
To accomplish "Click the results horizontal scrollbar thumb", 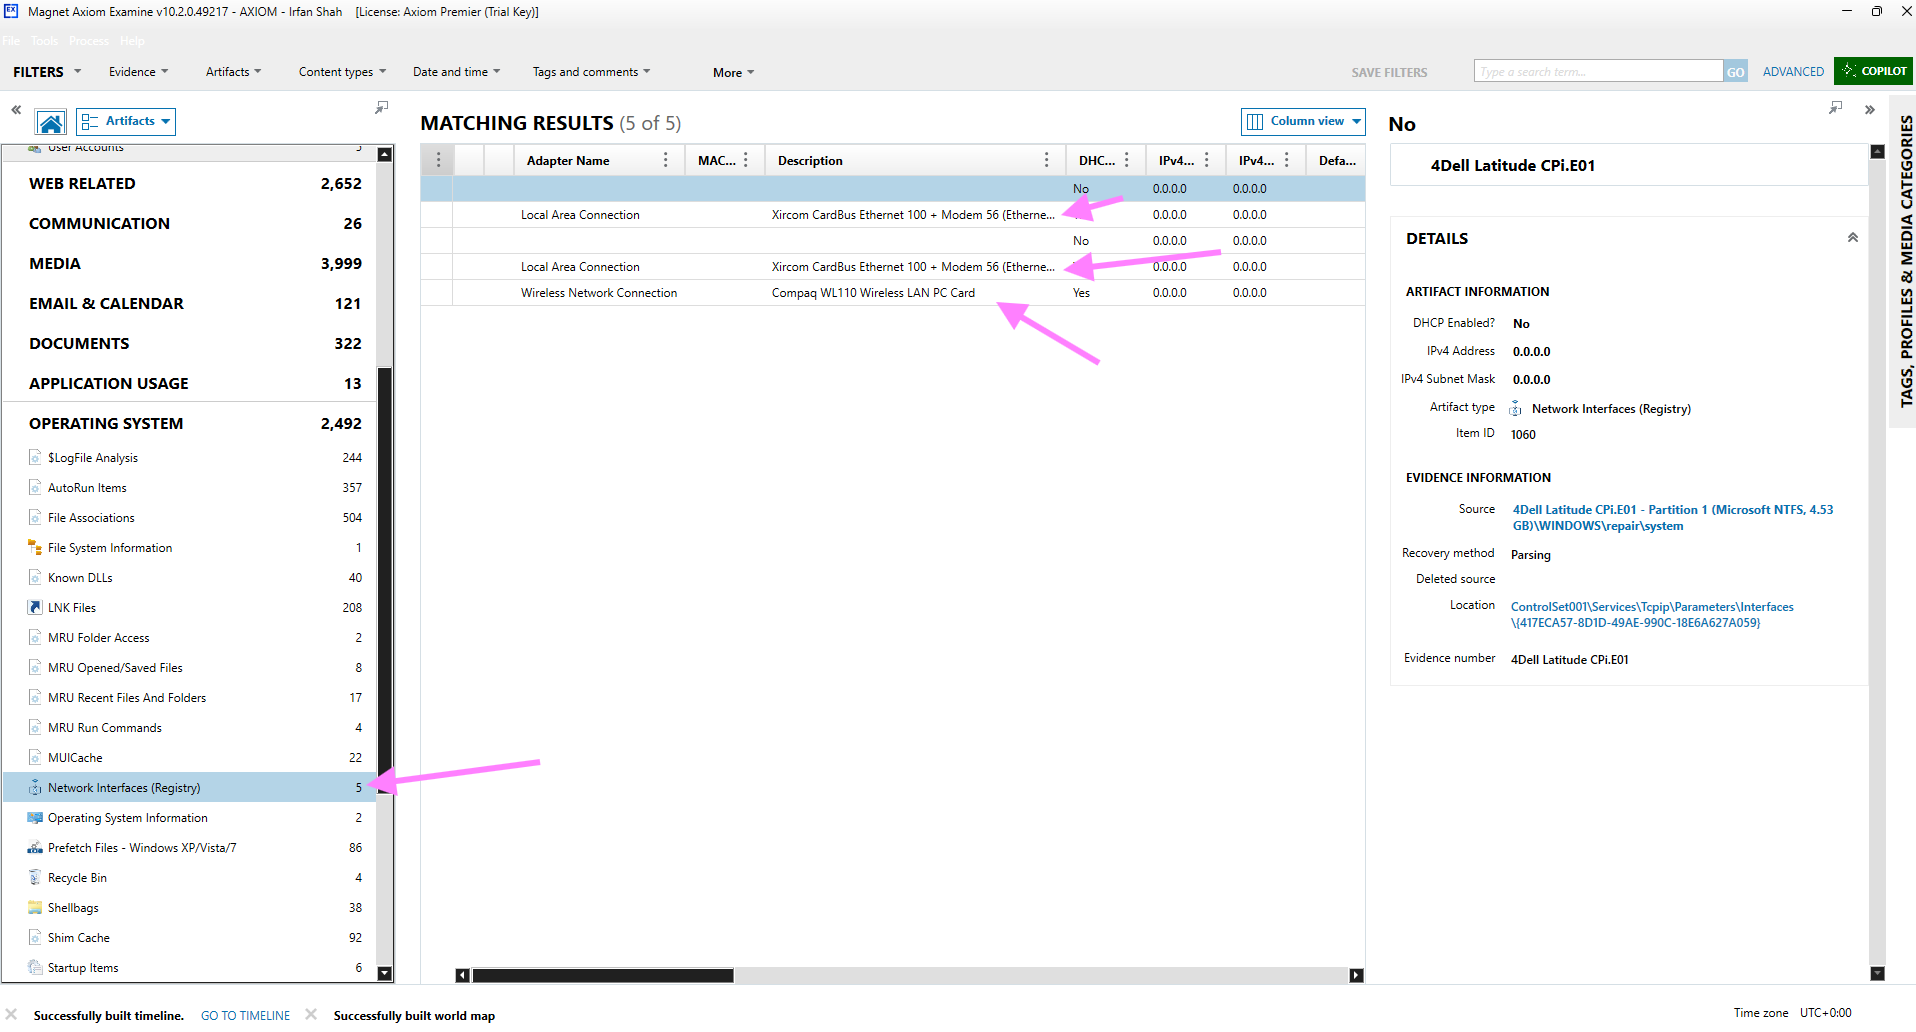I will tap(603, 975).
